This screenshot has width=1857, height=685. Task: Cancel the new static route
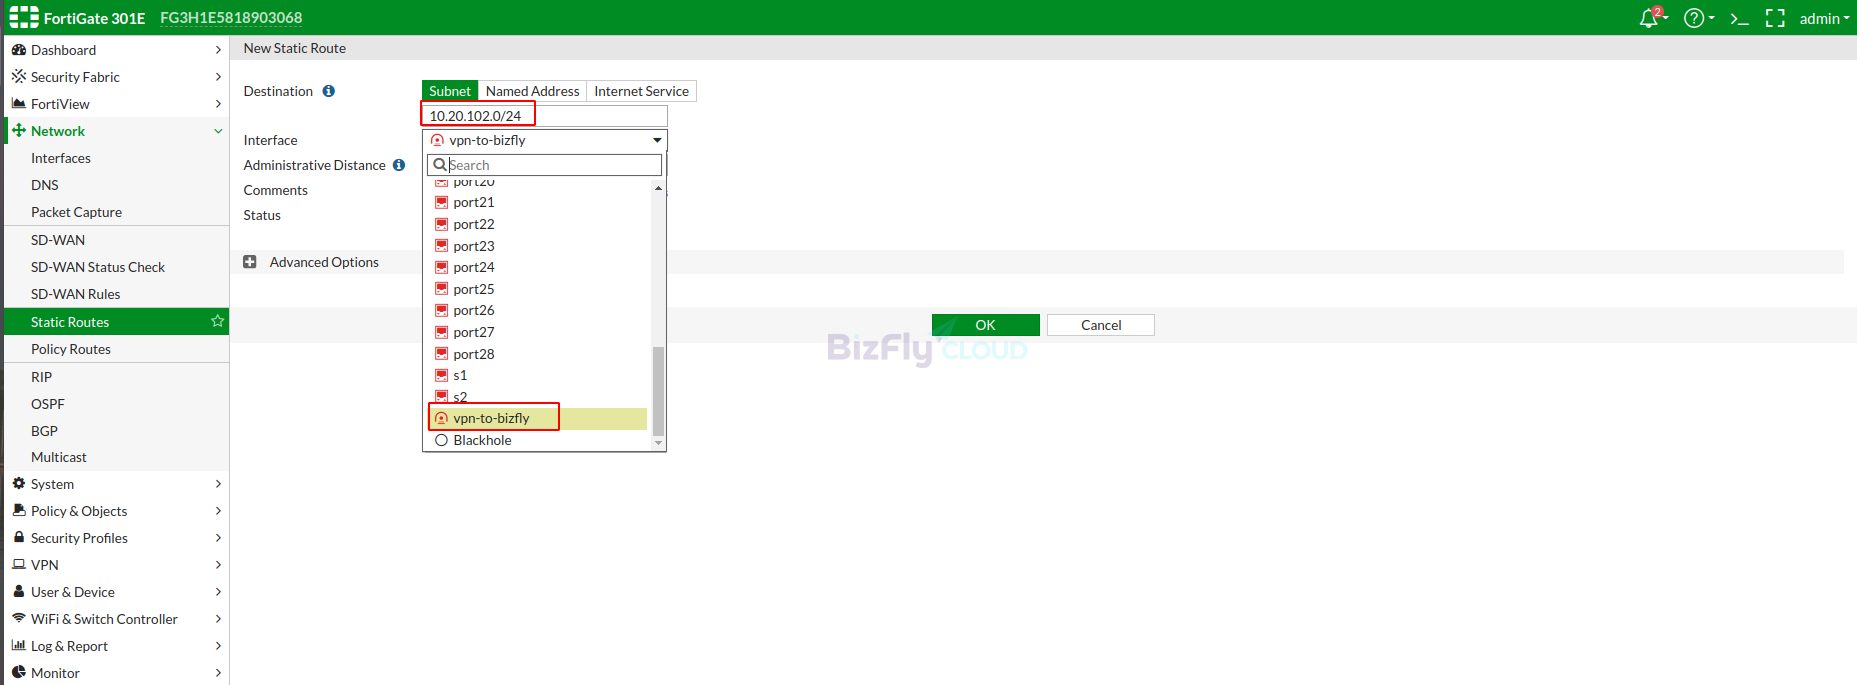tap(1101, 325)
